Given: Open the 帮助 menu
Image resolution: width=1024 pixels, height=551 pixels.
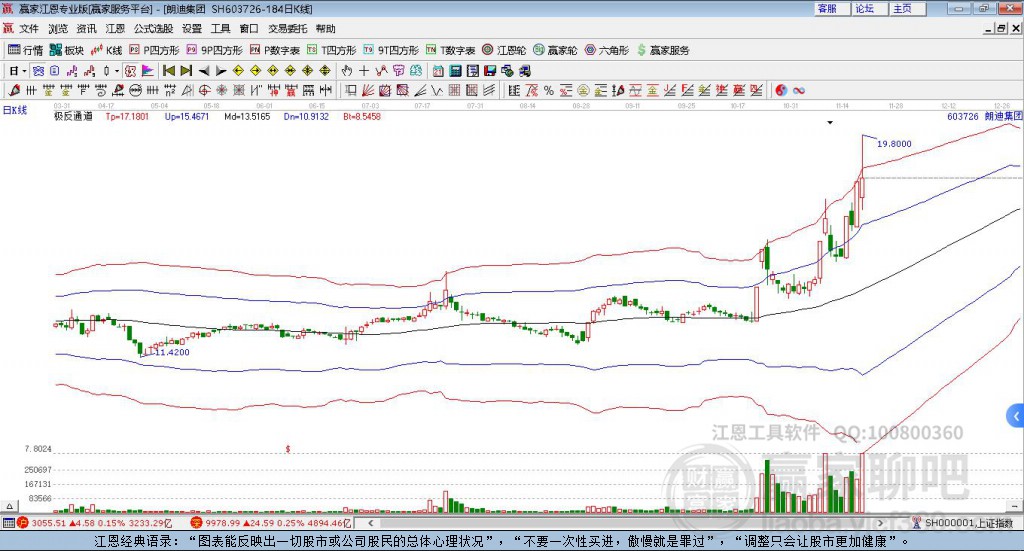Looking at the screenshot, I should 325,29.
